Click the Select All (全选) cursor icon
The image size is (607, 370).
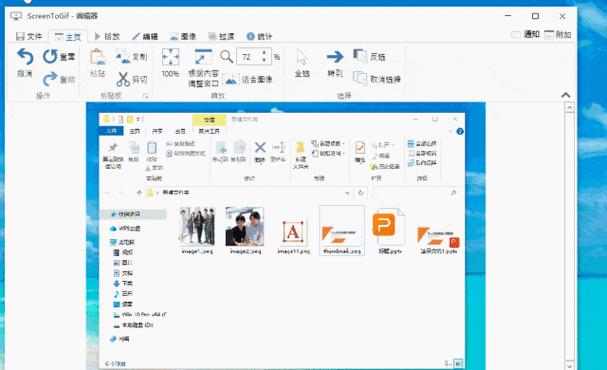click(x=302, y=57)
